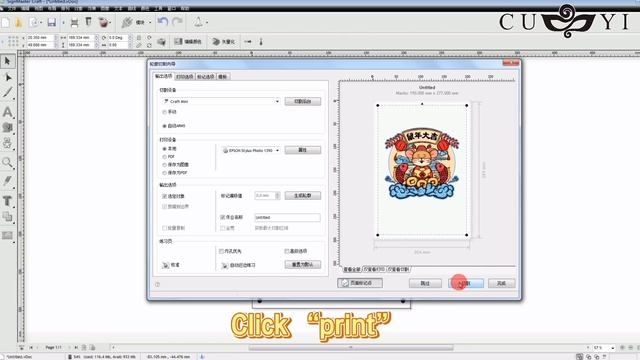
Task: Undo the last action
Action: point(163,22)
